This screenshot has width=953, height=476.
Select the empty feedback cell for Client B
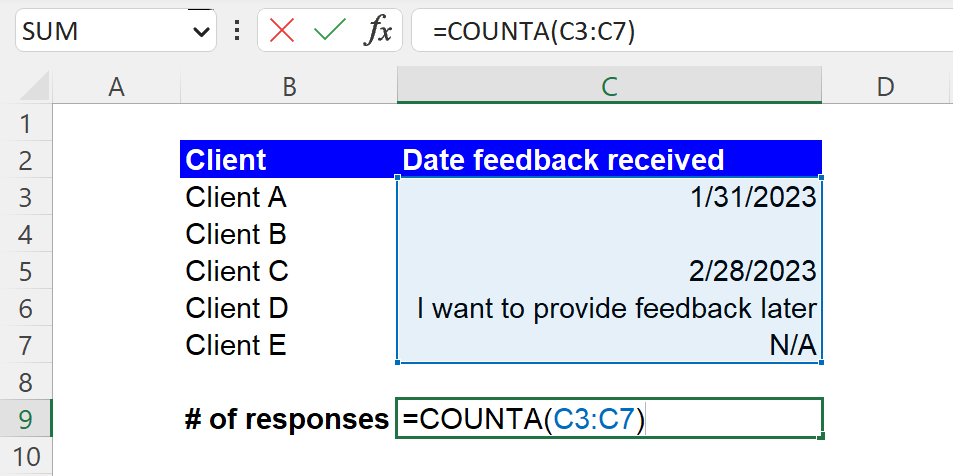(610, 234)
